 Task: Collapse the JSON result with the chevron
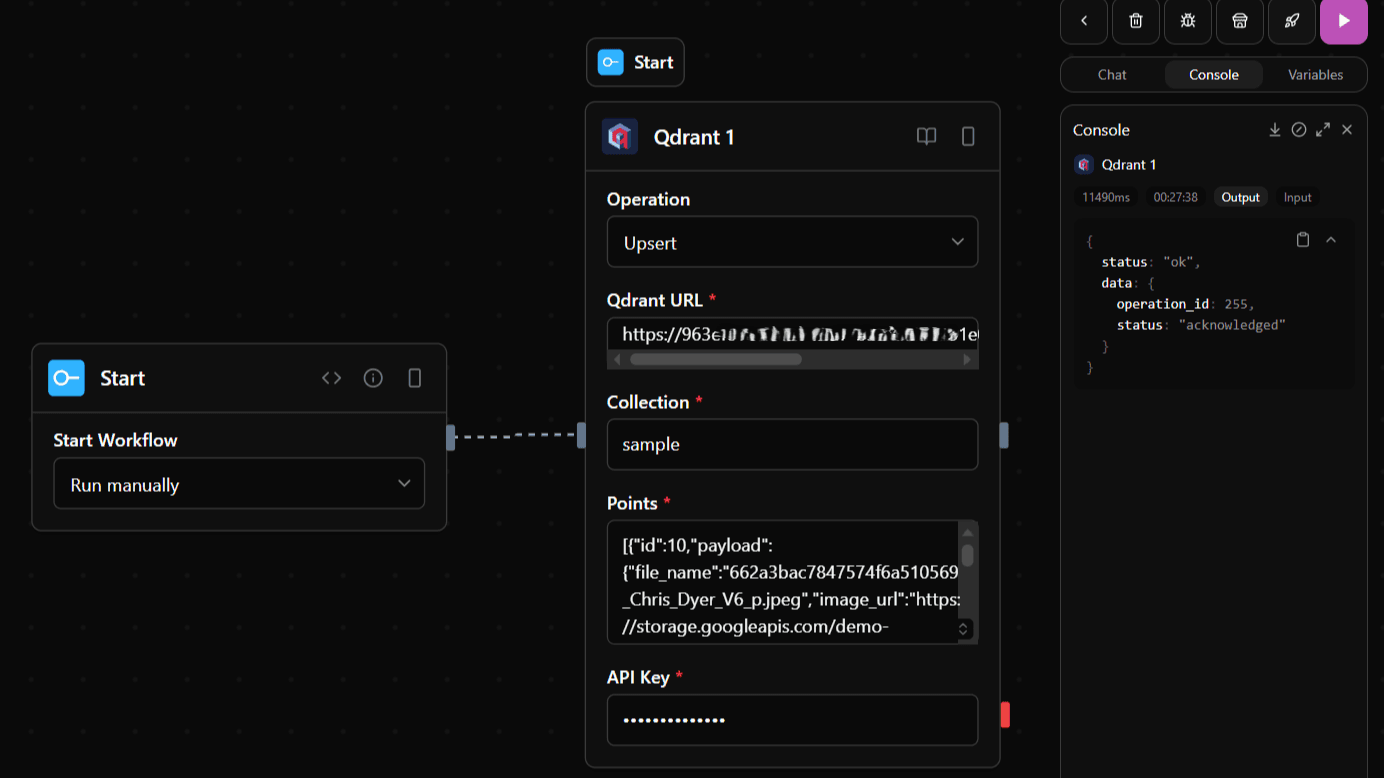tap(1331, 239)
